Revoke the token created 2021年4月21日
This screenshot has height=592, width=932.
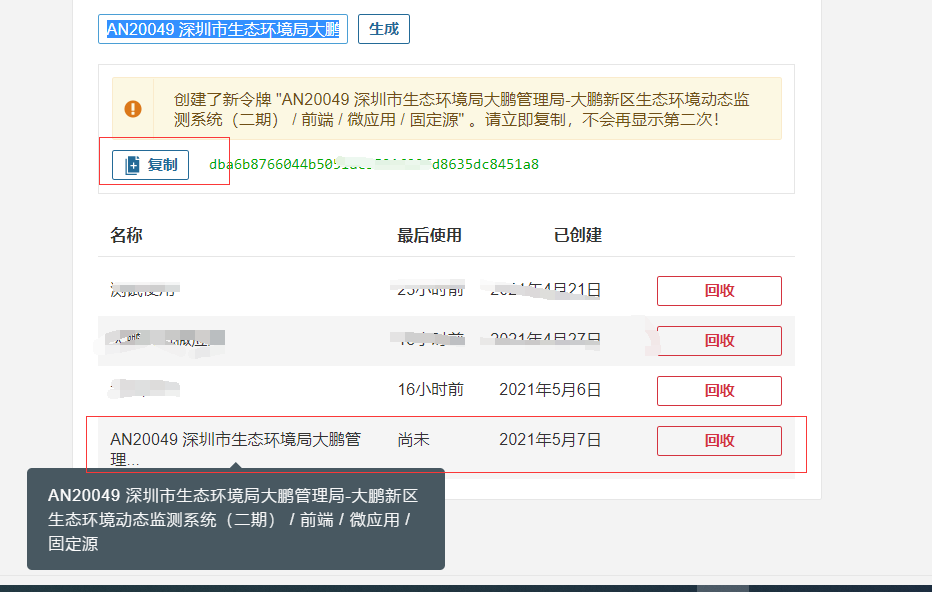[719, 291]
